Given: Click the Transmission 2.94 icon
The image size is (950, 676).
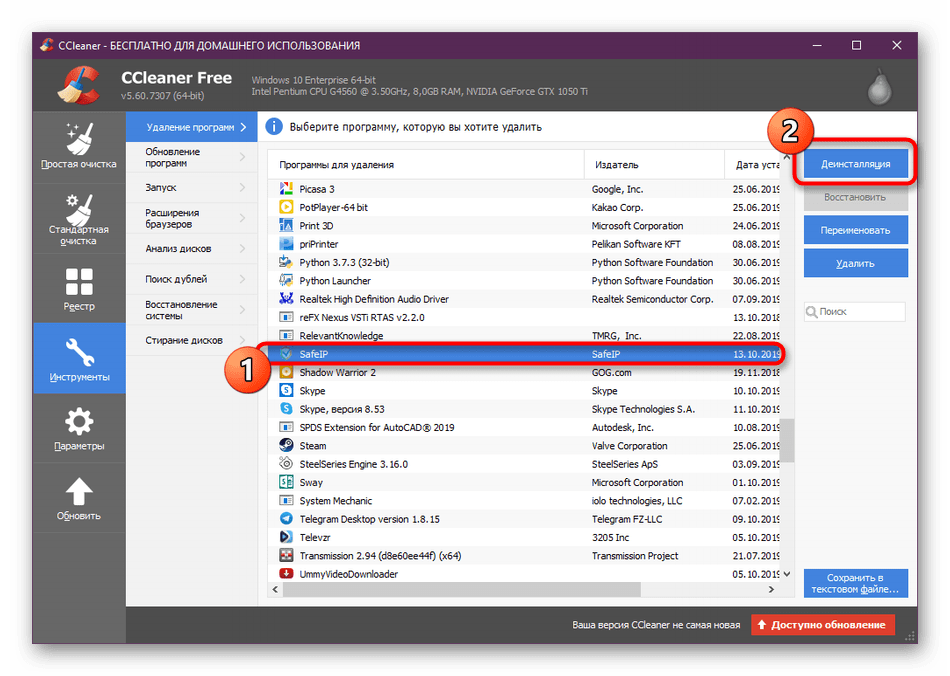Looking at the screenshot, I should click(x=286, y=555).
